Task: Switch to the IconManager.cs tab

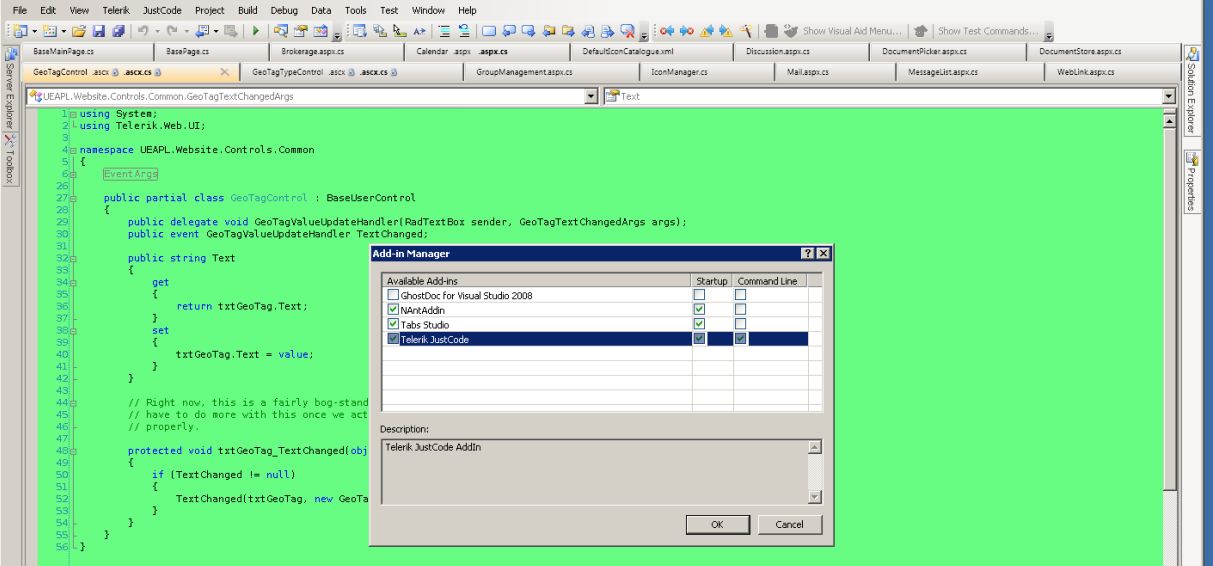Action: point(680,72)
